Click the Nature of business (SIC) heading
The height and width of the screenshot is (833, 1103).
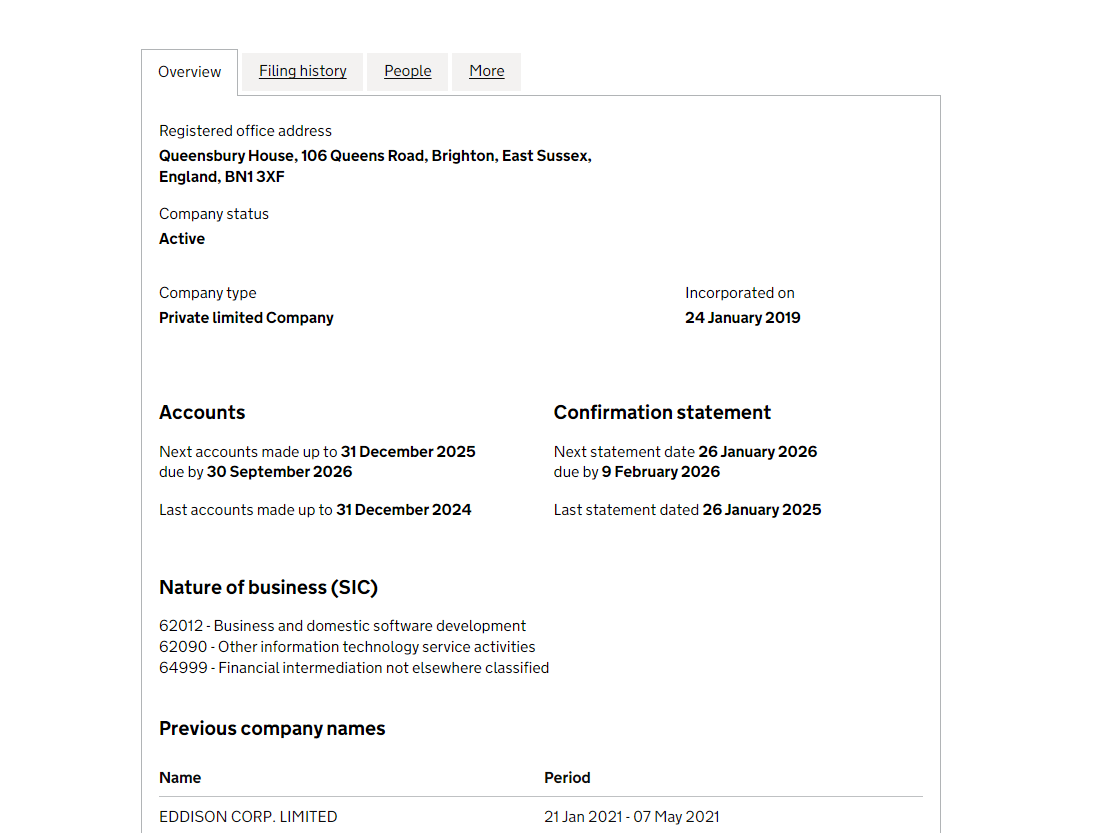click(268, 588)
